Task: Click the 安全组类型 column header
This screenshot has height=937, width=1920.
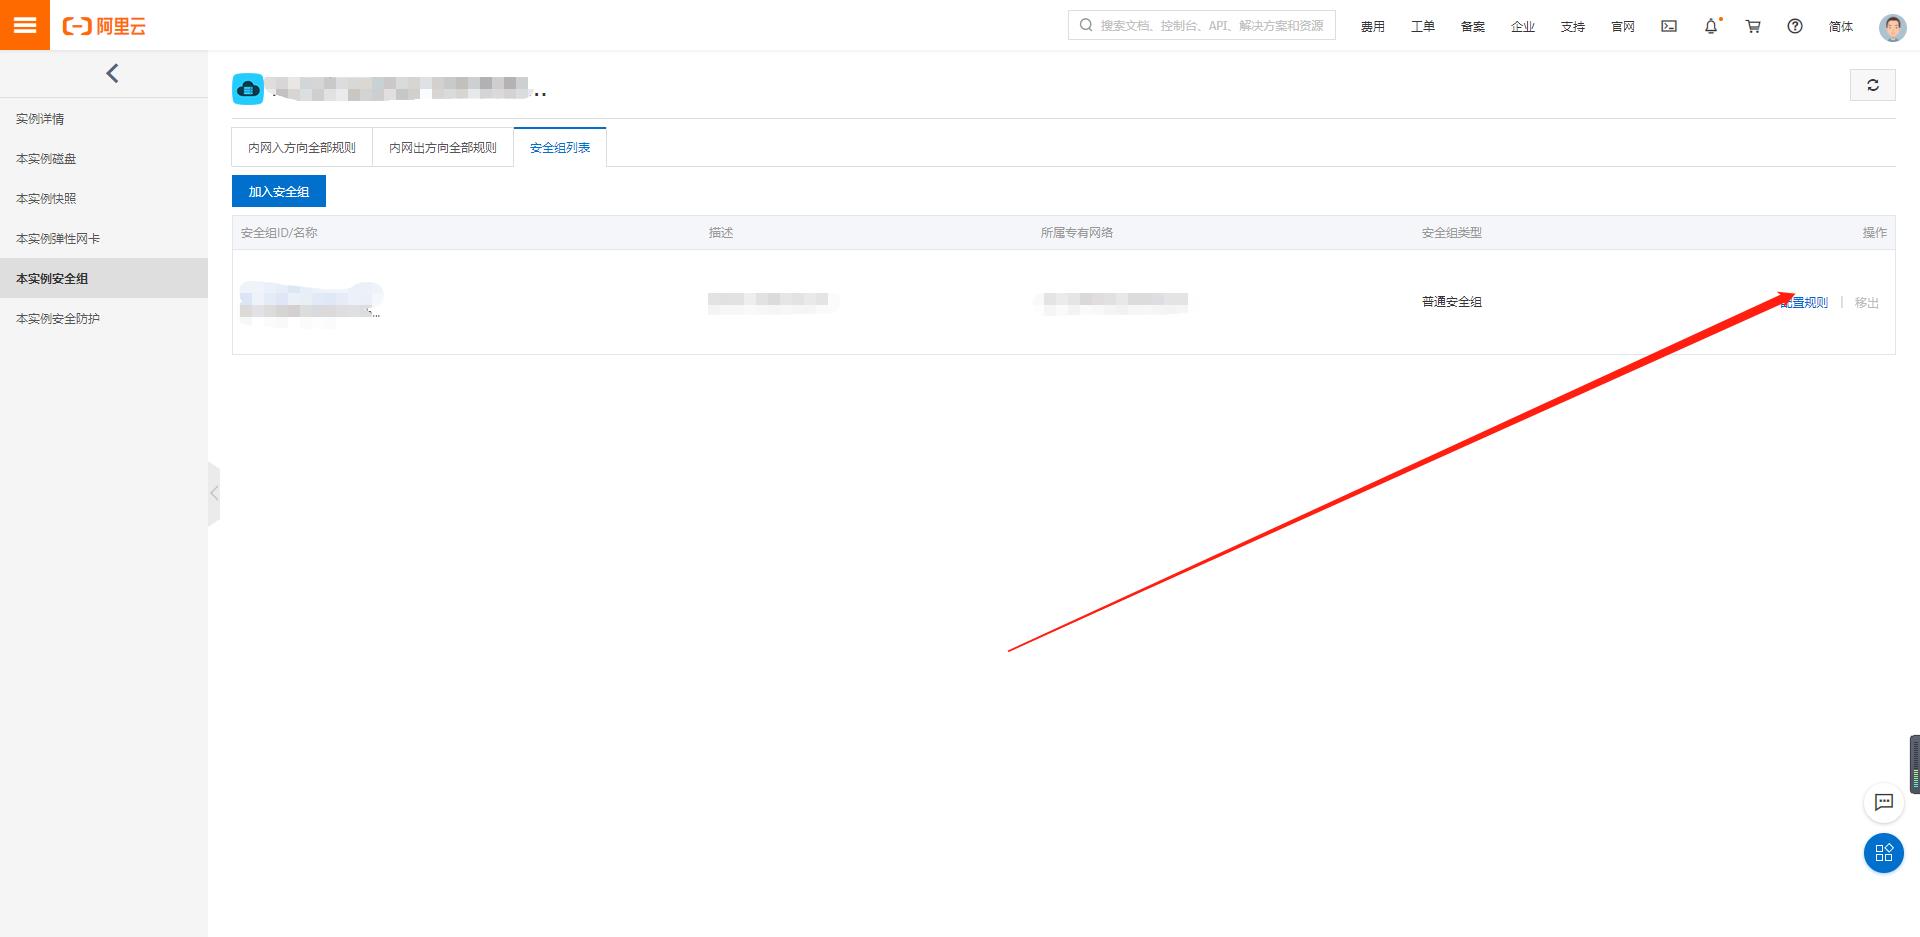Action: (x=1452, y=233)
